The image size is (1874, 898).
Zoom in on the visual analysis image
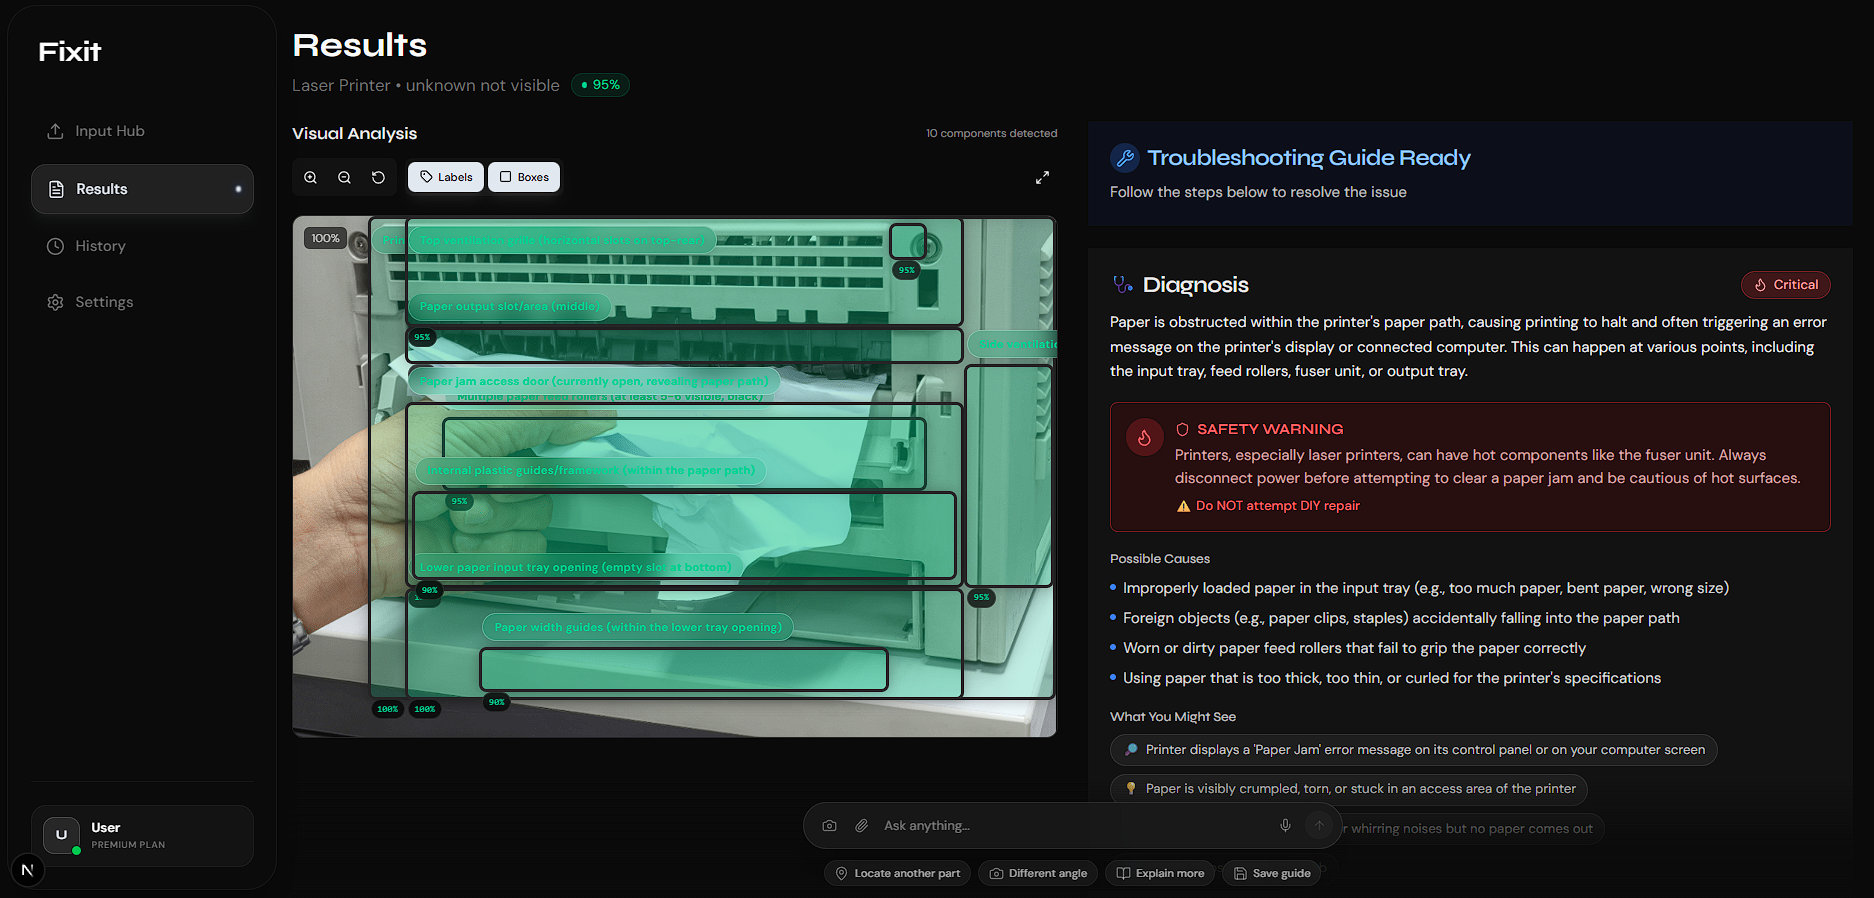tap(311, 177)
